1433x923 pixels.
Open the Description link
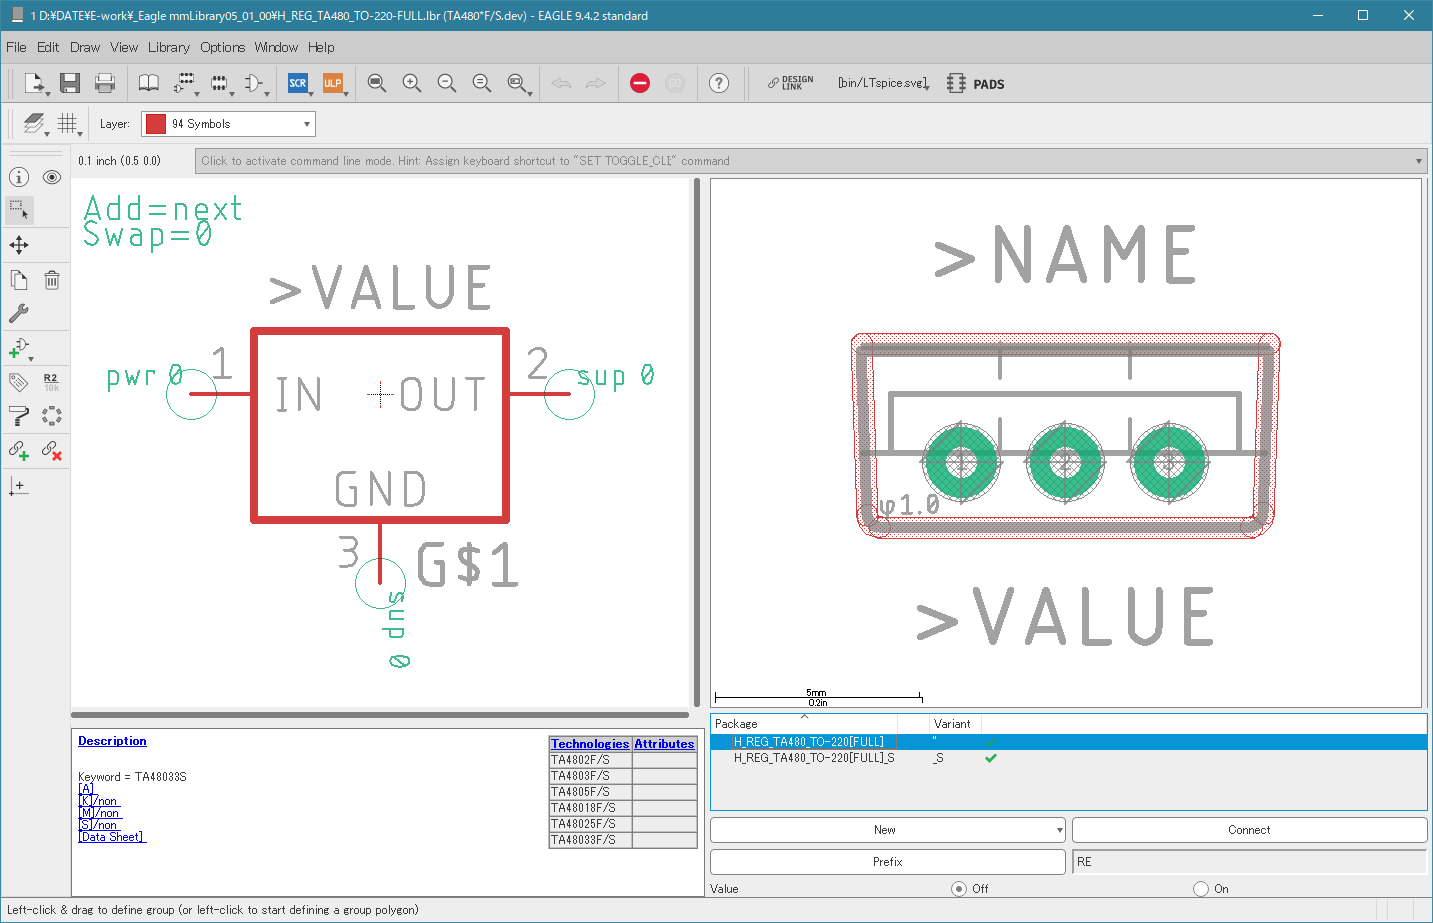(112, 741)
